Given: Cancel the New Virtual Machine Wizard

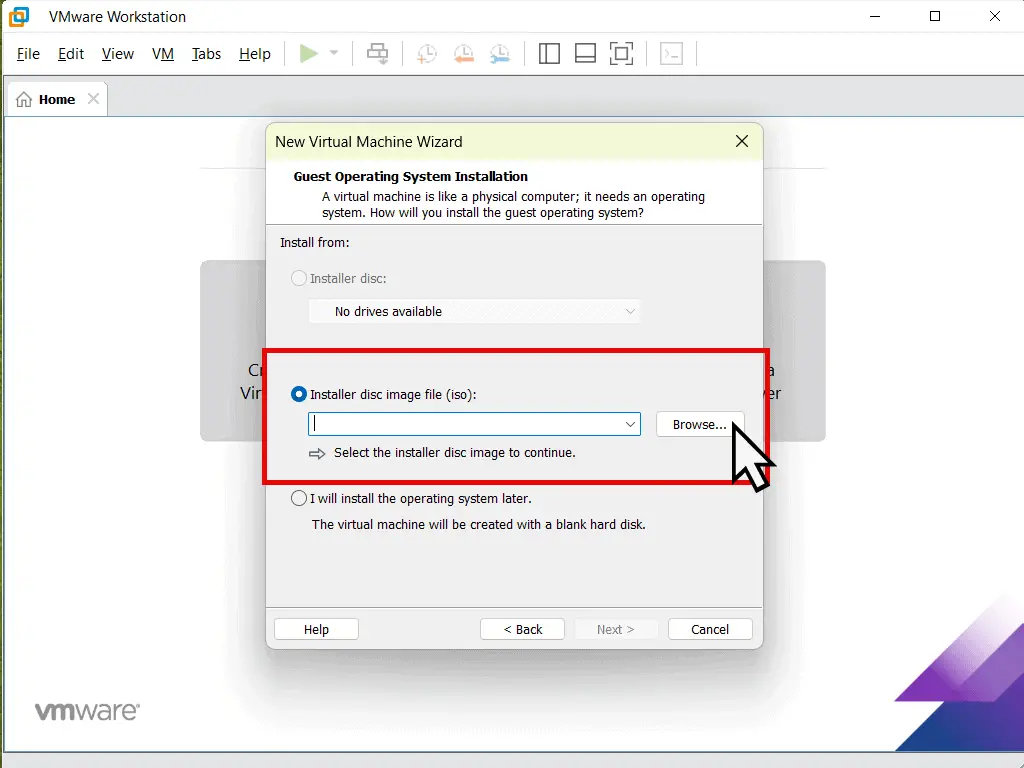Looking at the screenshot, I should pos(710,629).
